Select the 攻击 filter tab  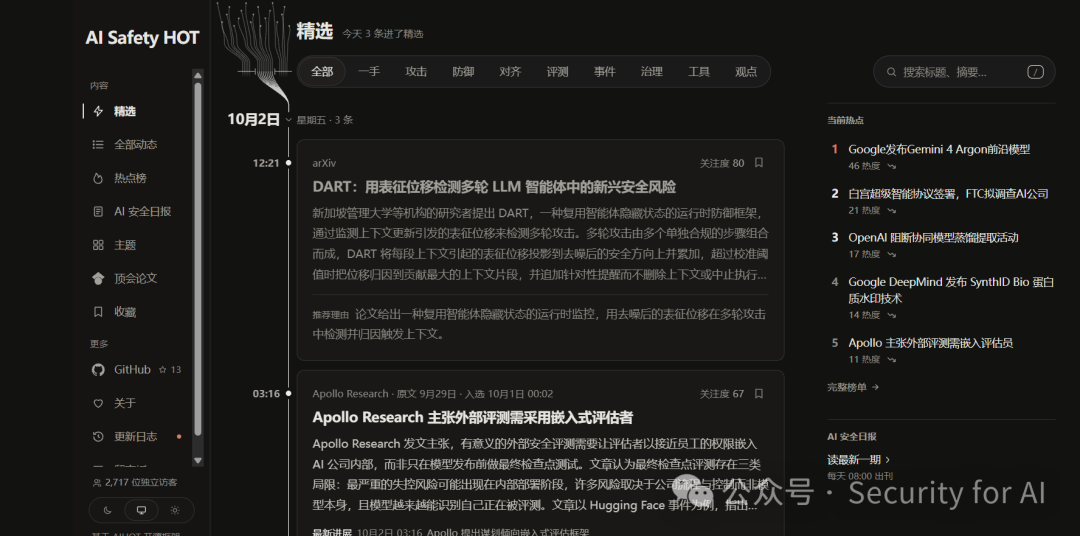[x=416, y=72]
